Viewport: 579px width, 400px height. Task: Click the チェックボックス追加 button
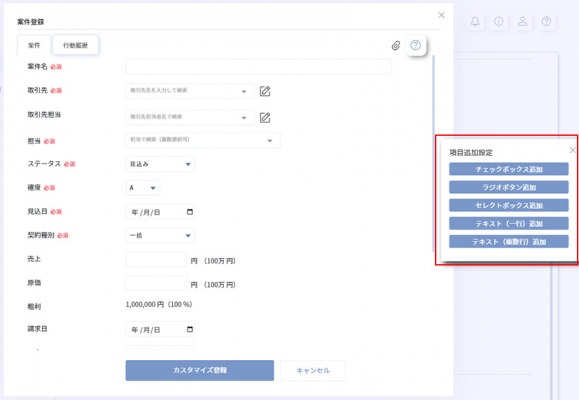[x=508, y=169]
